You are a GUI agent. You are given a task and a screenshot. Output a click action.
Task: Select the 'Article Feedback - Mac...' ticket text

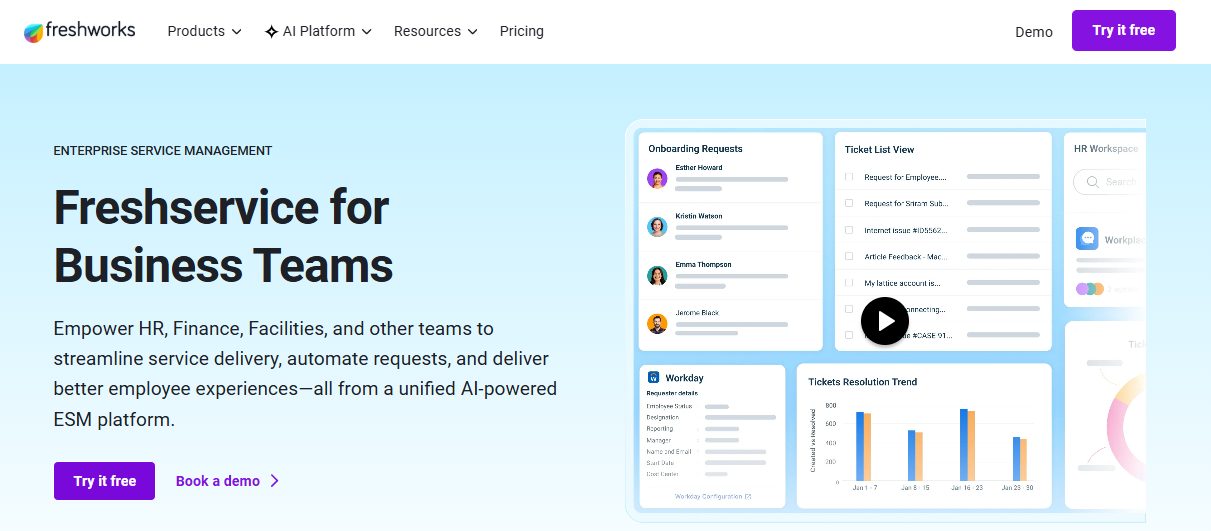905,257
